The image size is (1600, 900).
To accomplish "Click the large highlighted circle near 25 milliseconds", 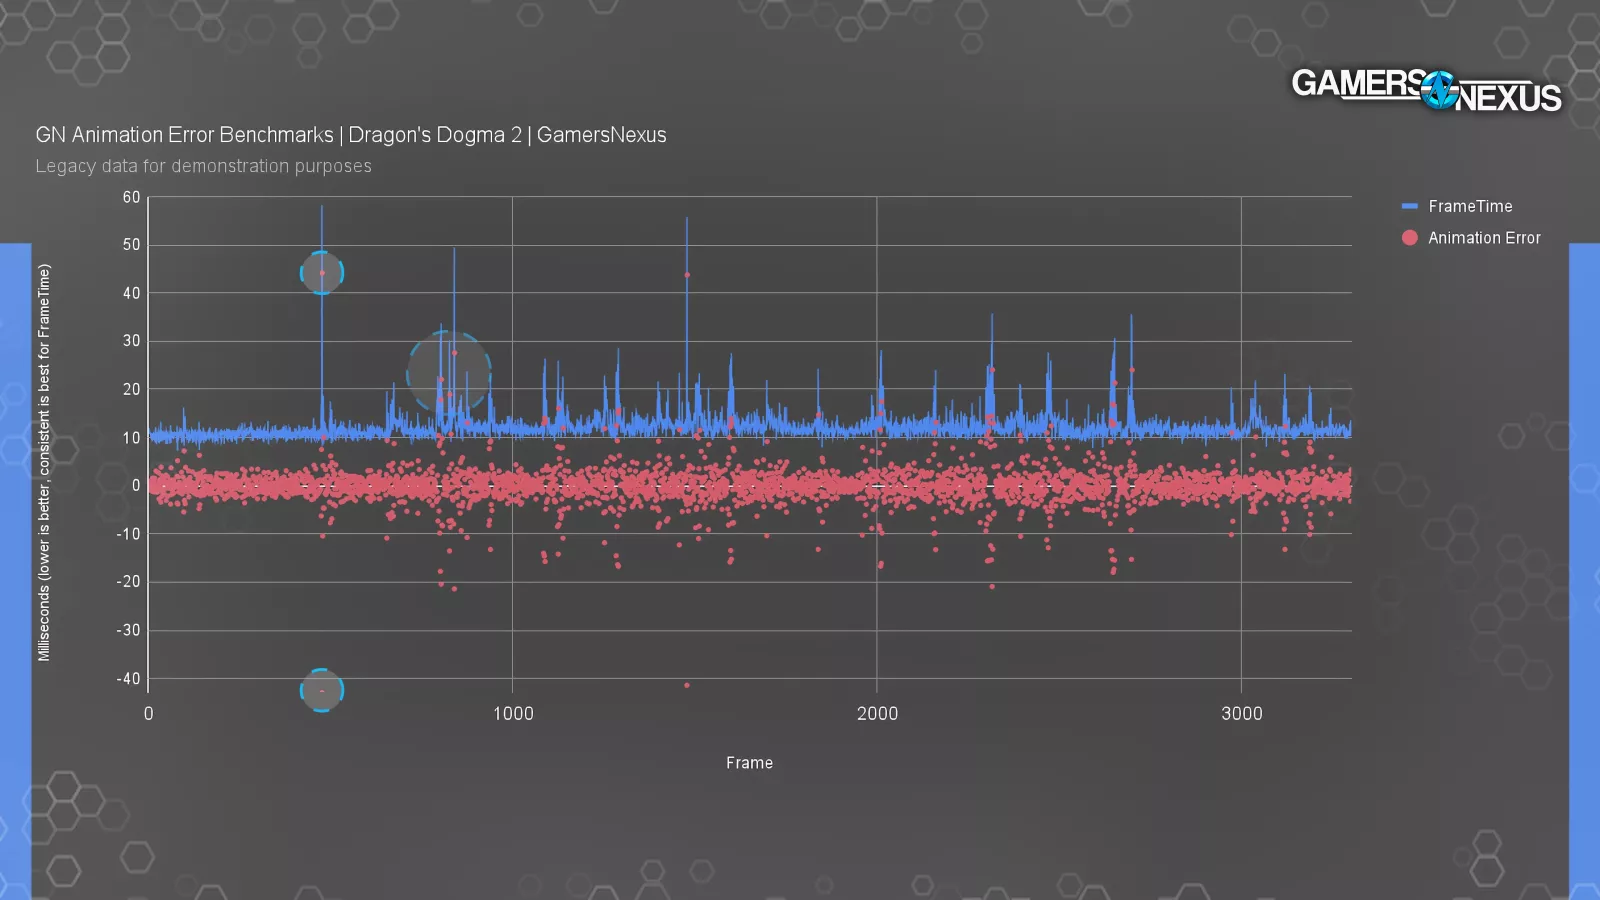I will pyautogui.click(x=449, y=373).
